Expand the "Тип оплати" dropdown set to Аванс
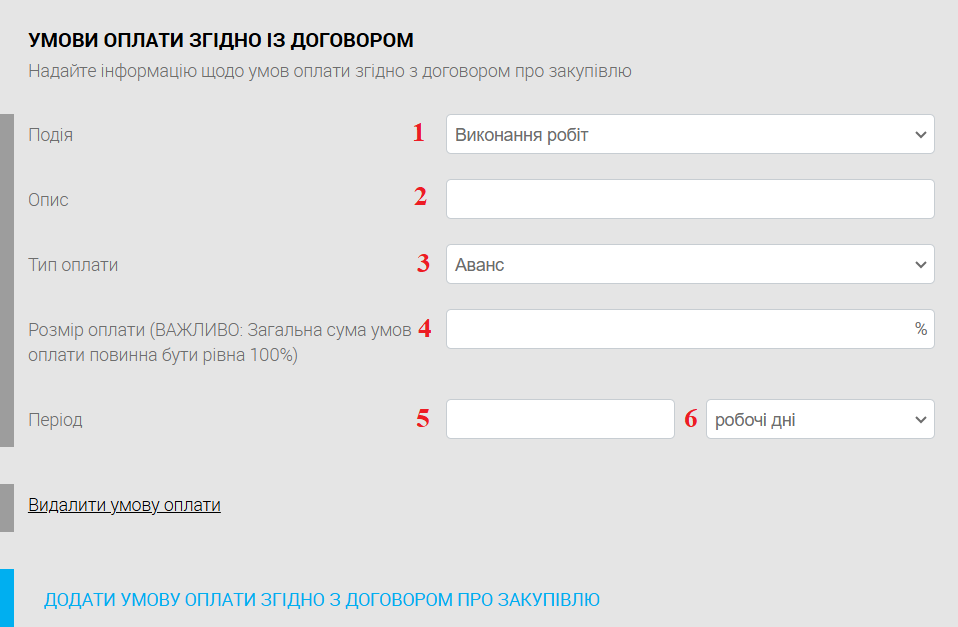 pos(690,264)
